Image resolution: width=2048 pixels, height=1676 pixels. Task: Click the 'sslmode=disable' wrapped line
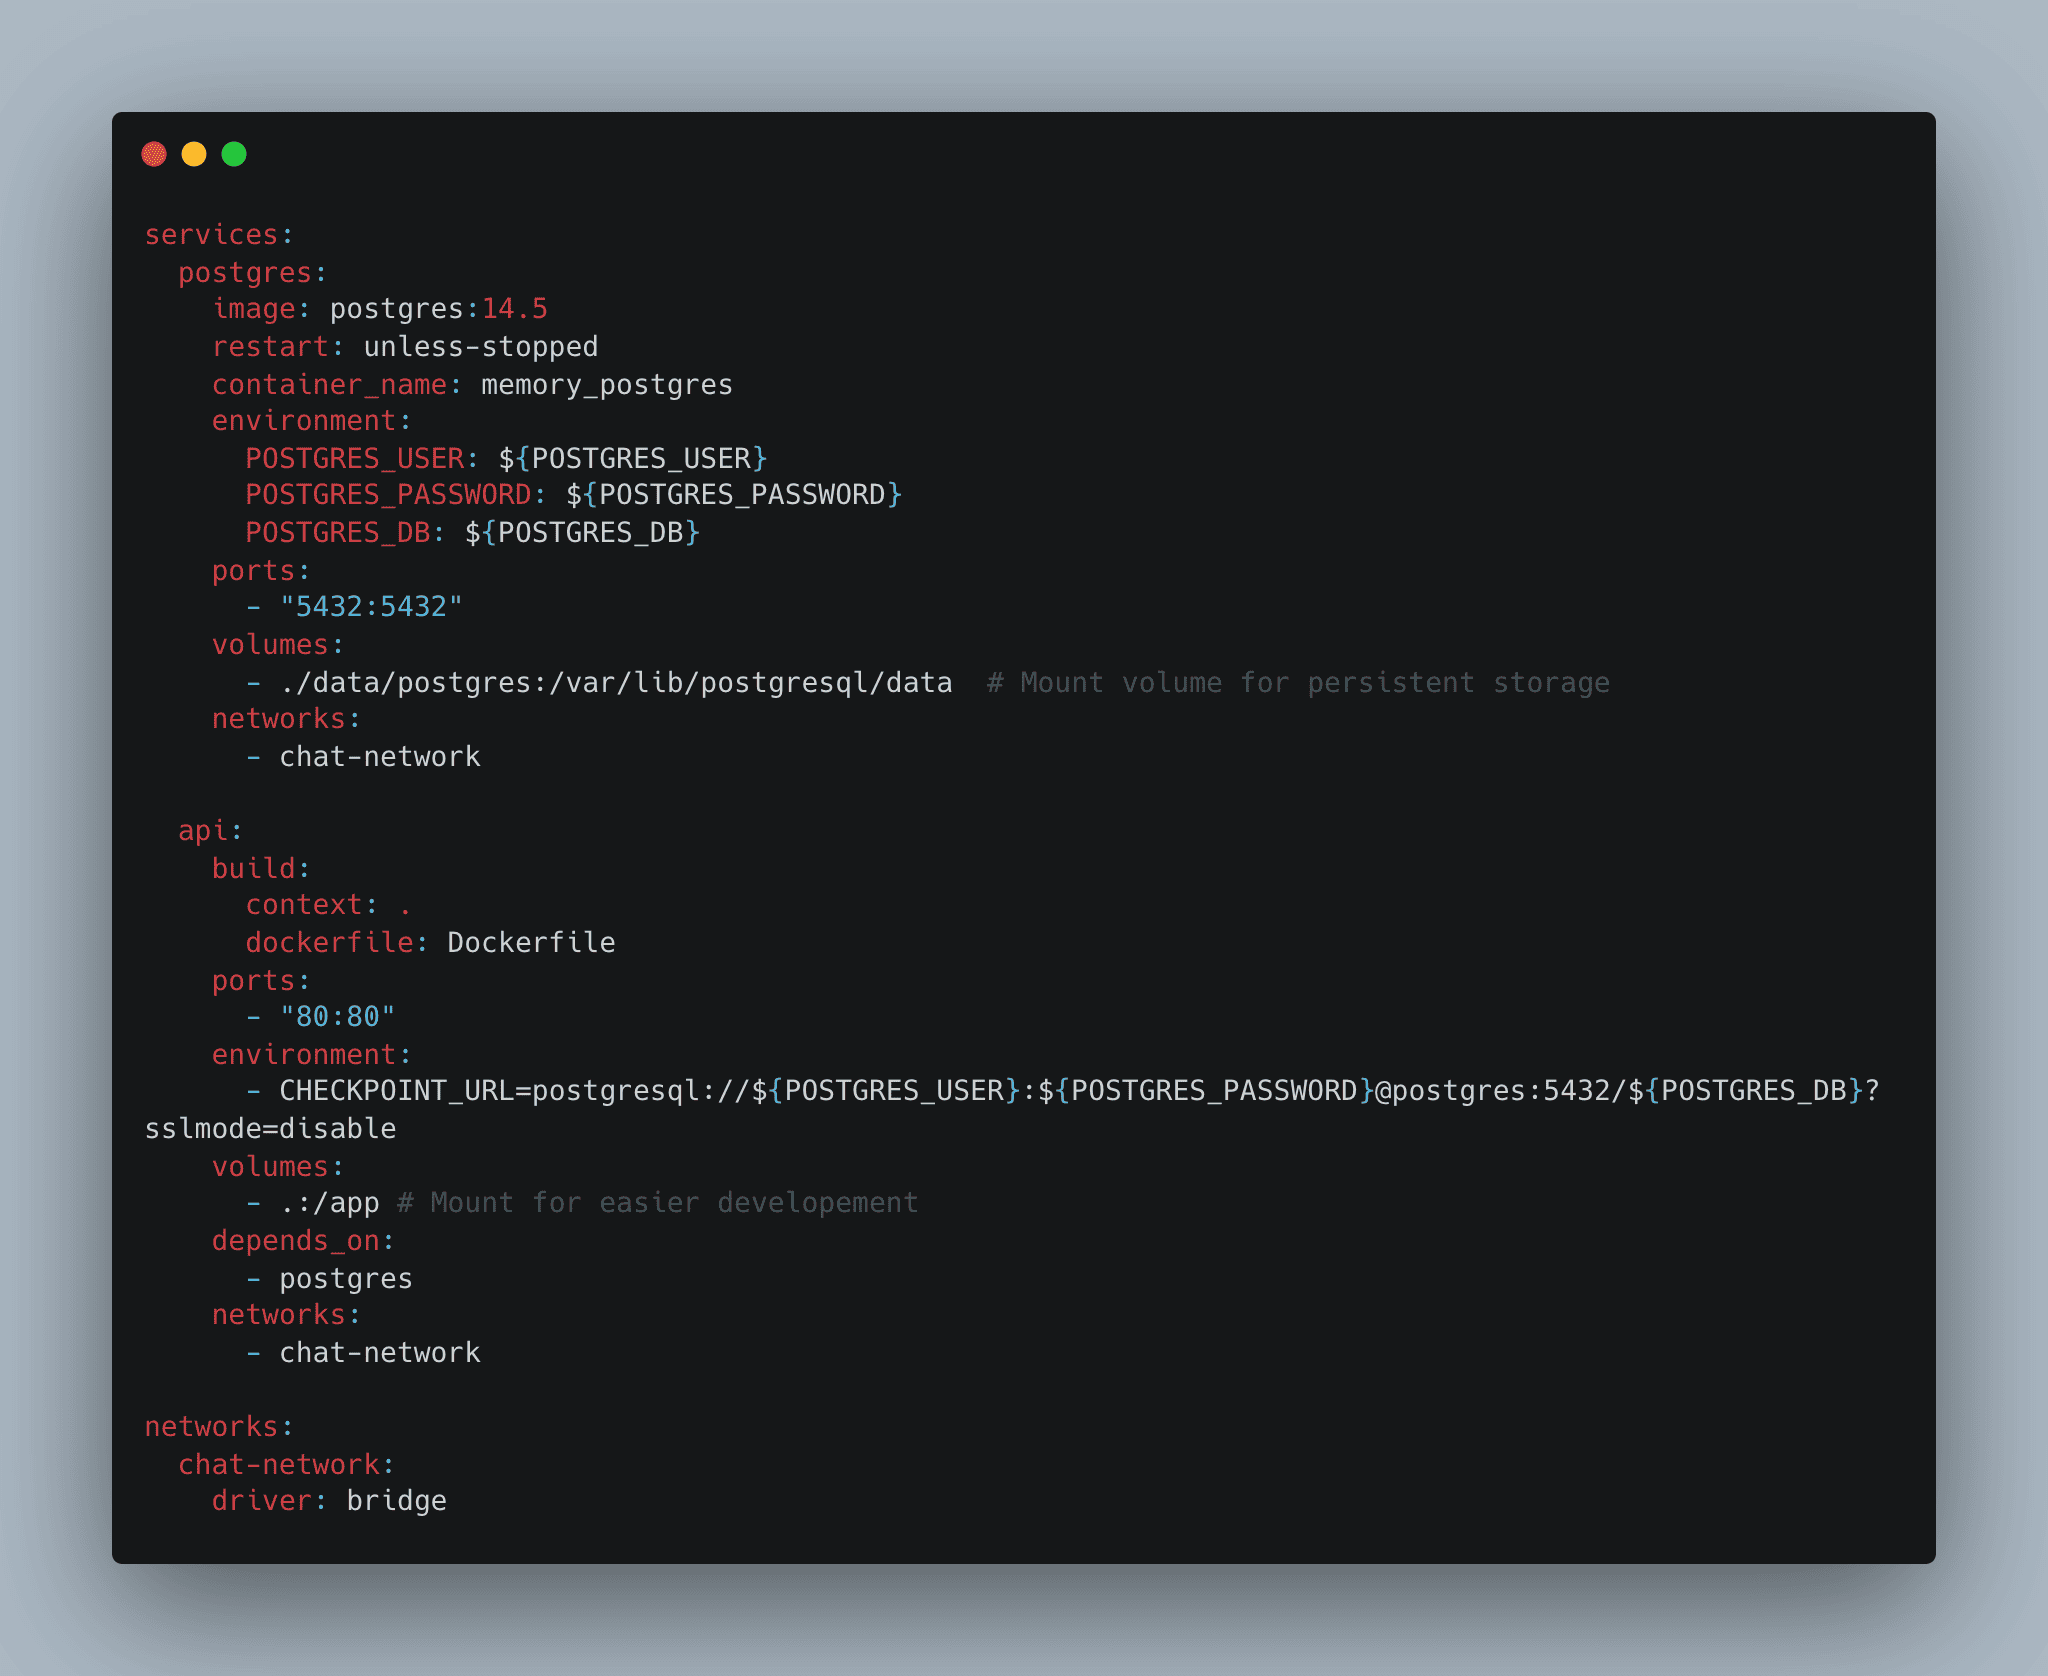(270, 1129)
